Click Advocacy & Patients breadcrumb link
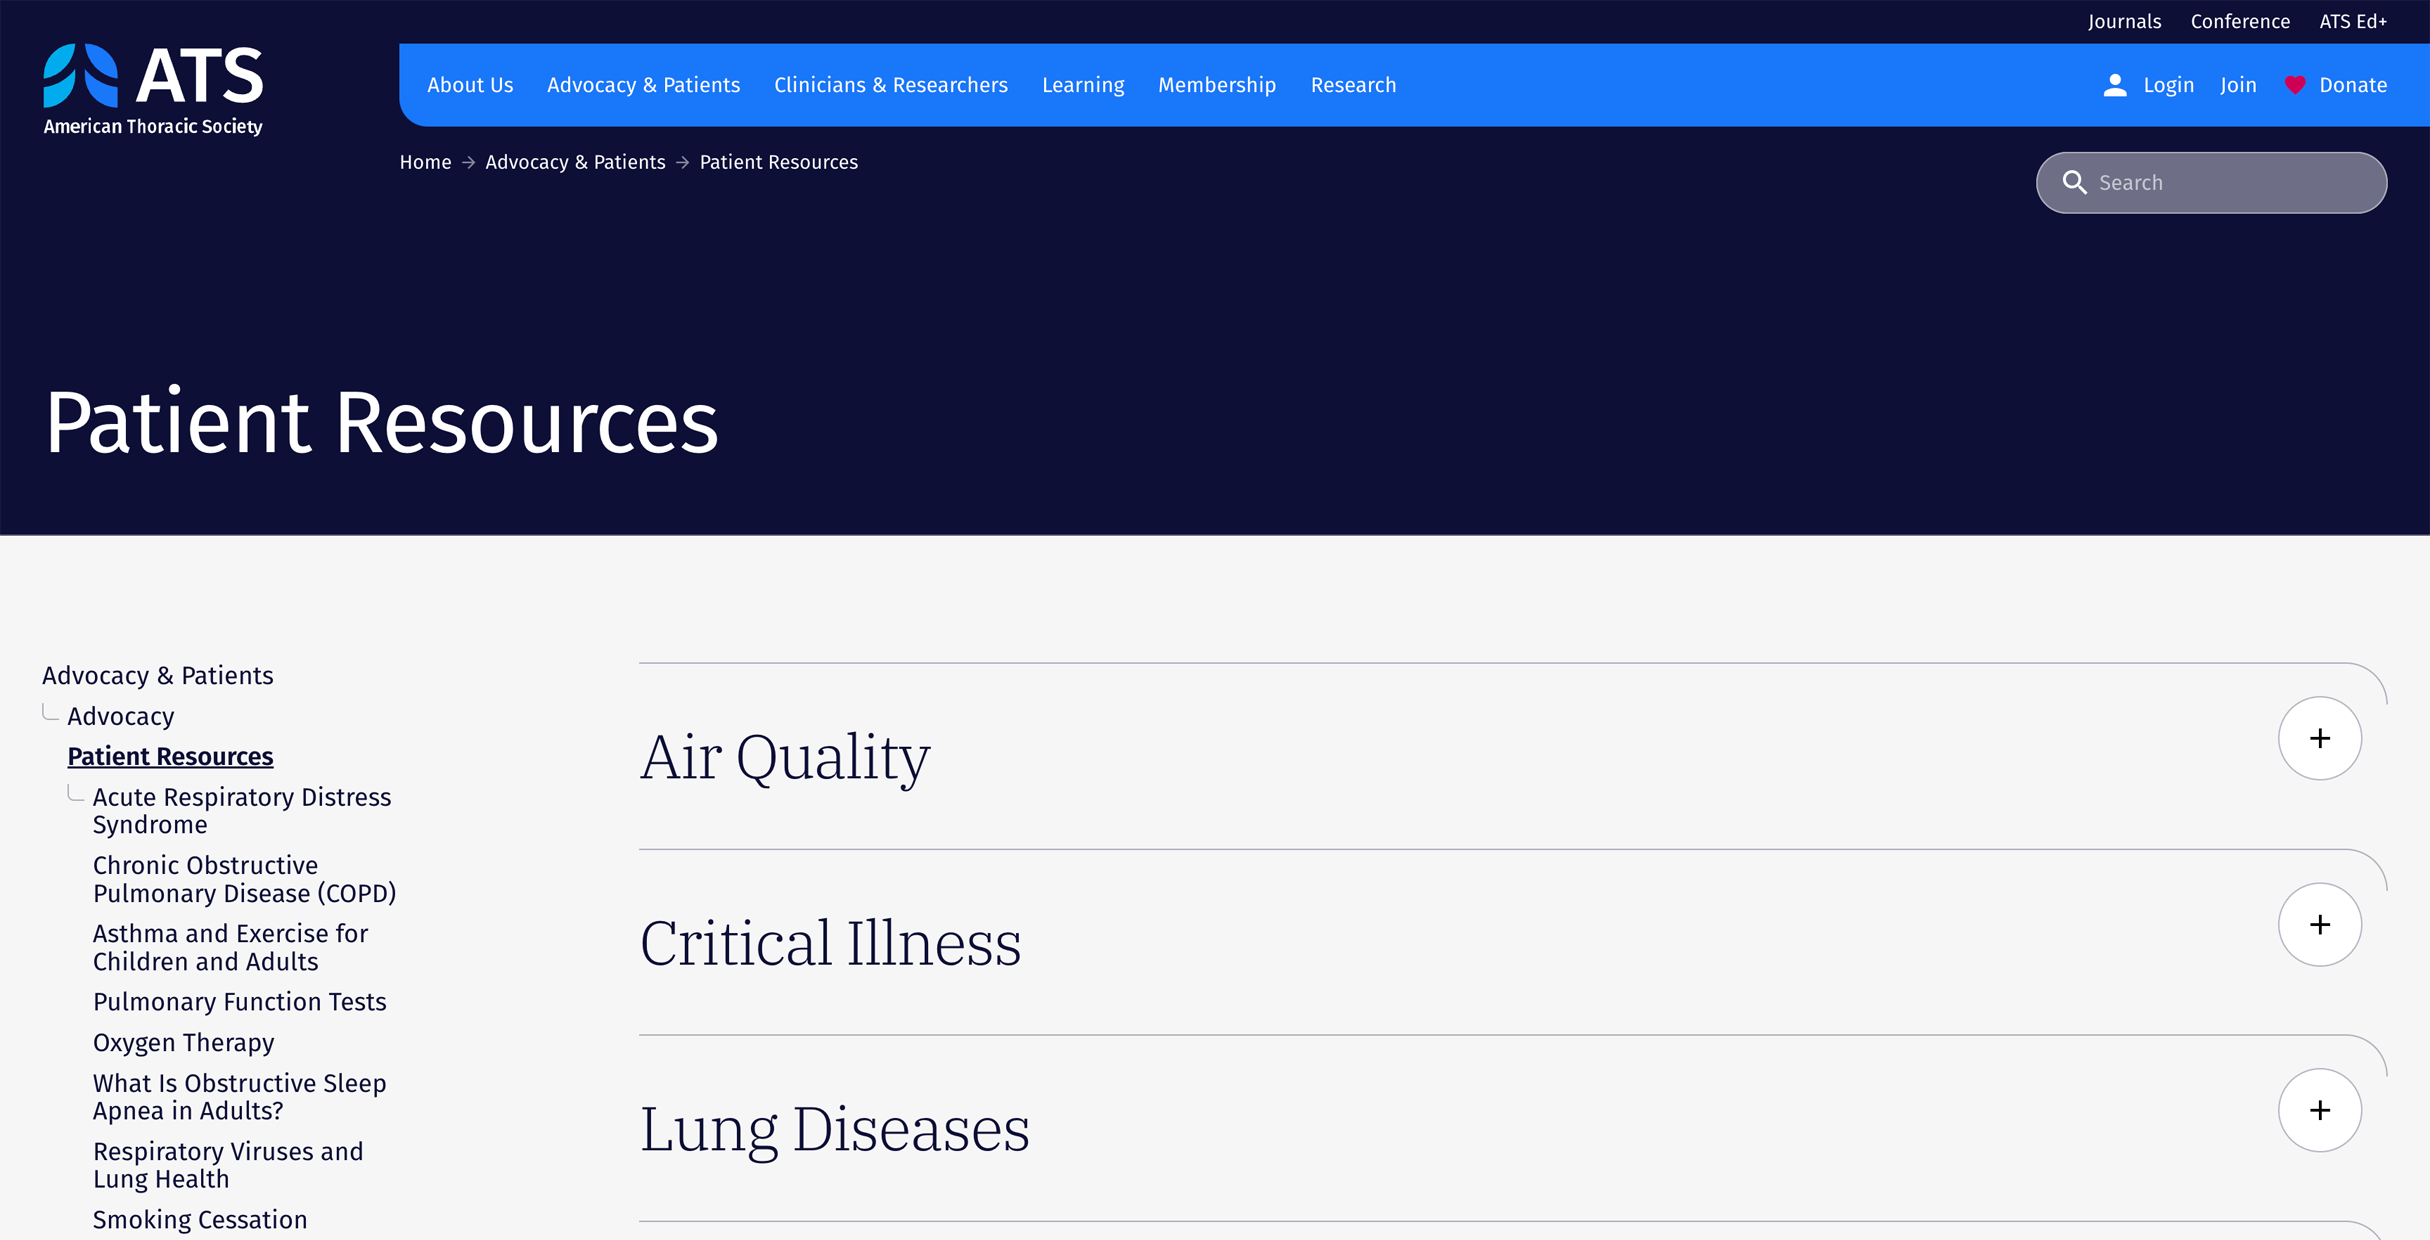The height and width of the screenshot is (1240, 2430). [575, 162]
